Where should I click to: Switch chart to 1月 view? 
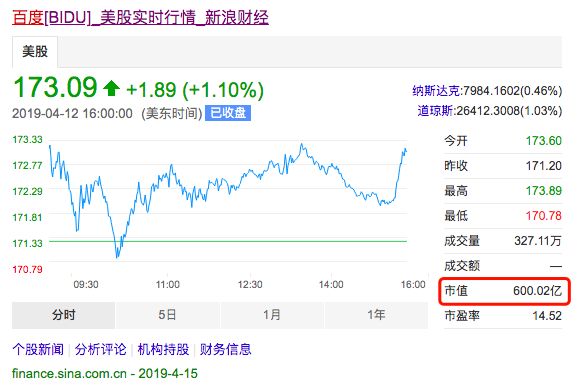click(x=272, y=315)
